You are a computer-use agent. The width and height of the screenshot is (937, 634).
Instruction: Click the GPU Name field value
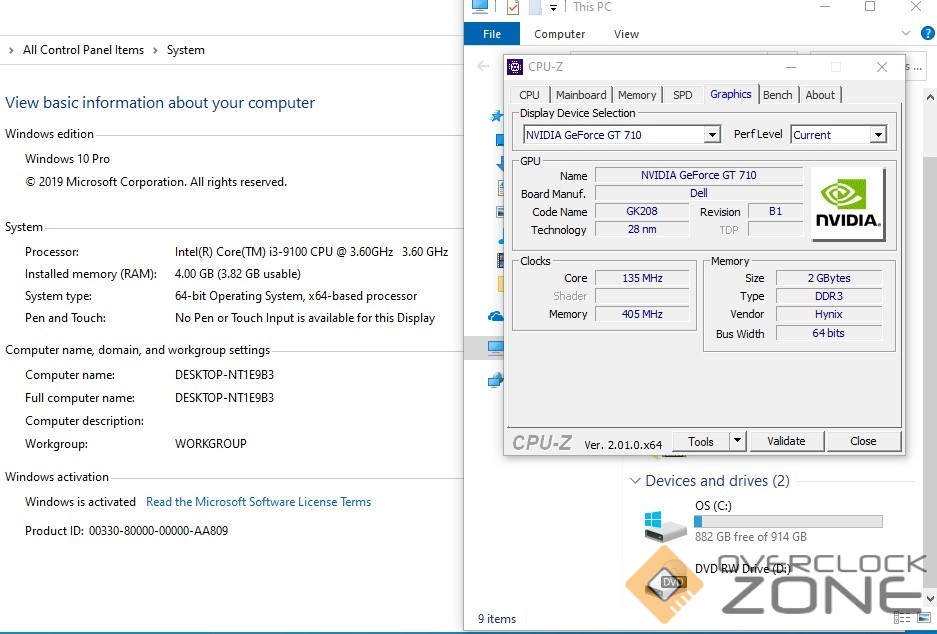[699, 175]
